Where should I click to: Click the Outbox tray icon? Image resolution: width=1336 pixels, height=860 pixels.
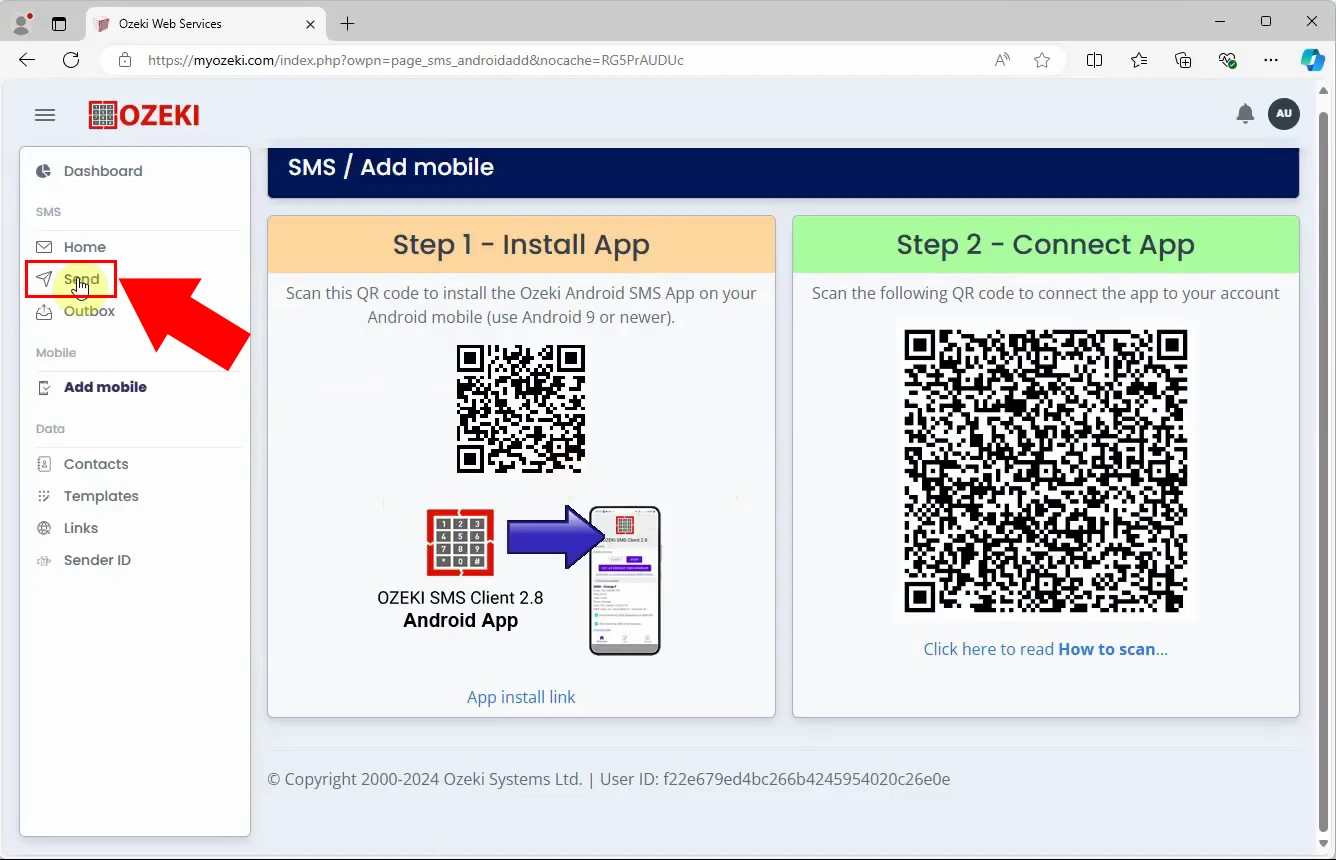click(44, 312)
